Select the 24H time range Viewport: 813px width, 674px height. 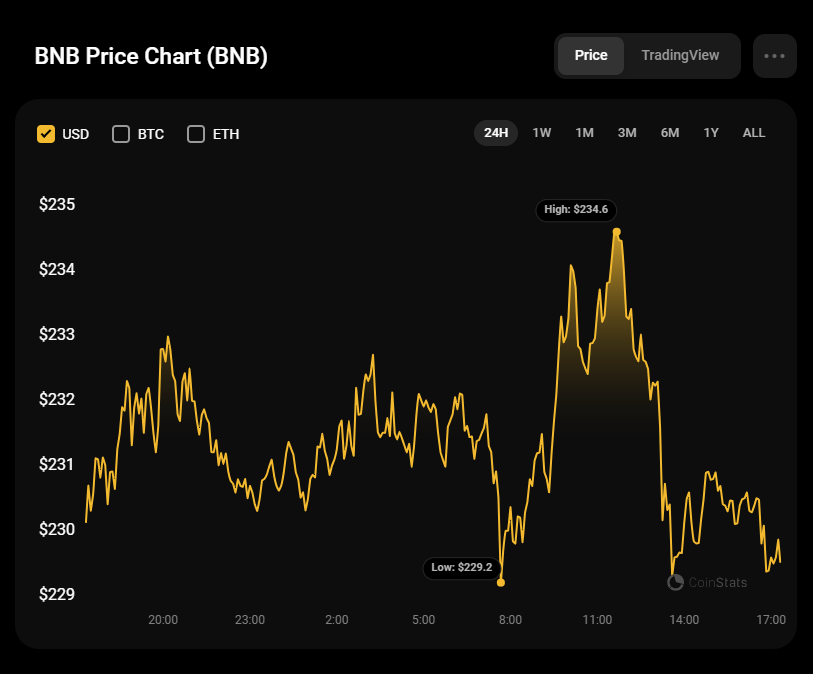click(496, 133)
